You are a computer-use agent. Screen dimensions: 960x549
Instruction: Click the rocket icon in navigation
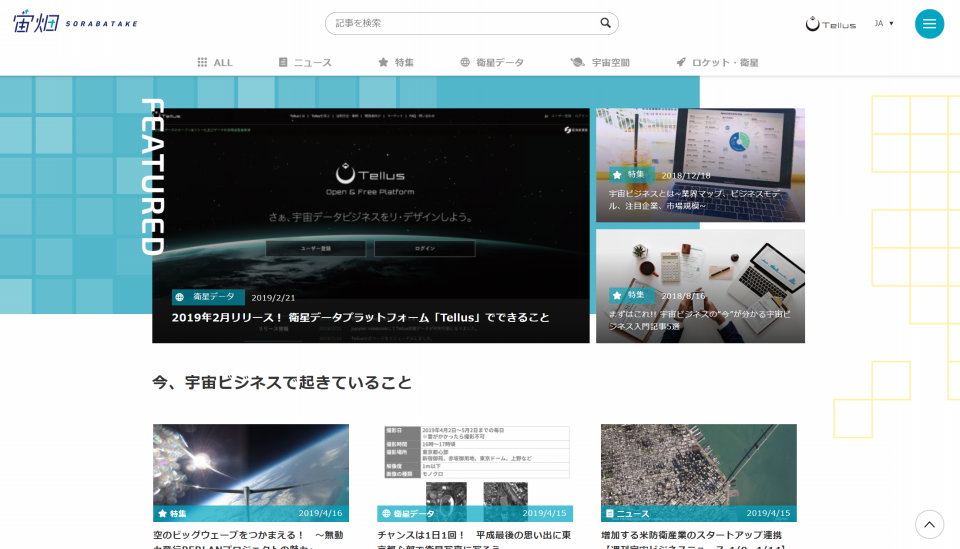[681, 62]
